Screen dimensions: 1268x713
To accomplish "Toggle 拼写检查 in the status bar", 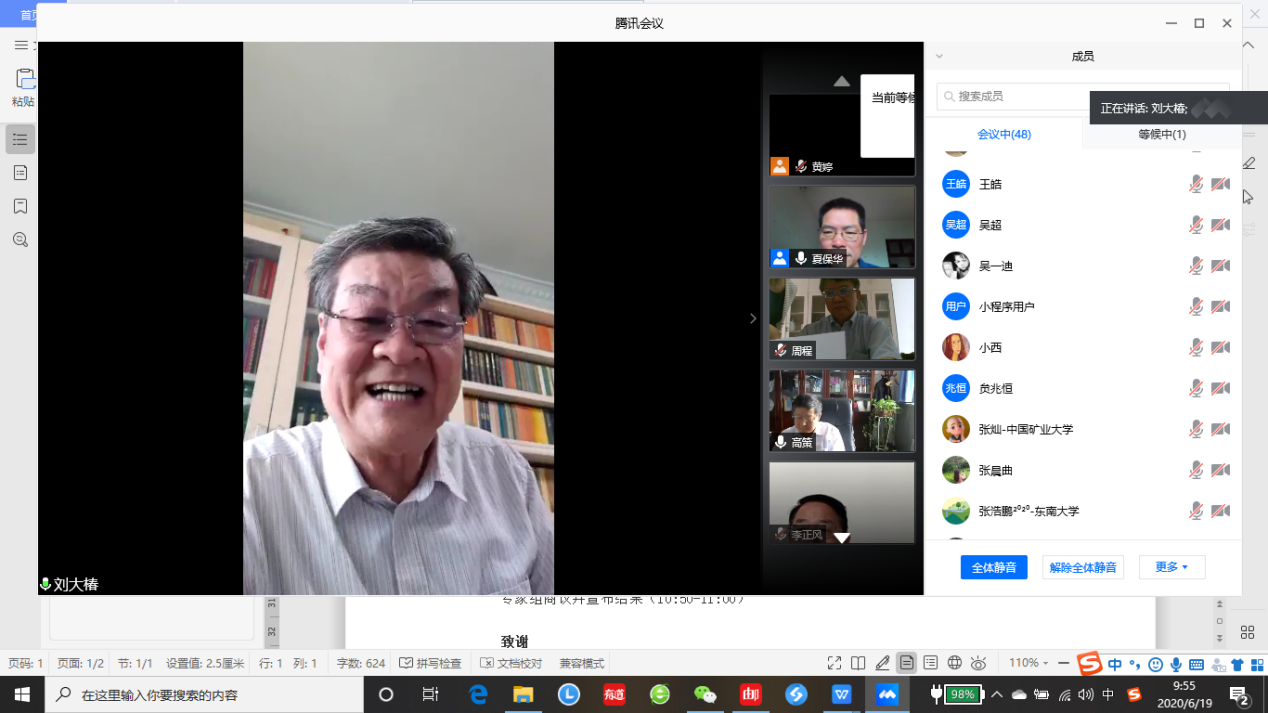I will click(430, 663).
